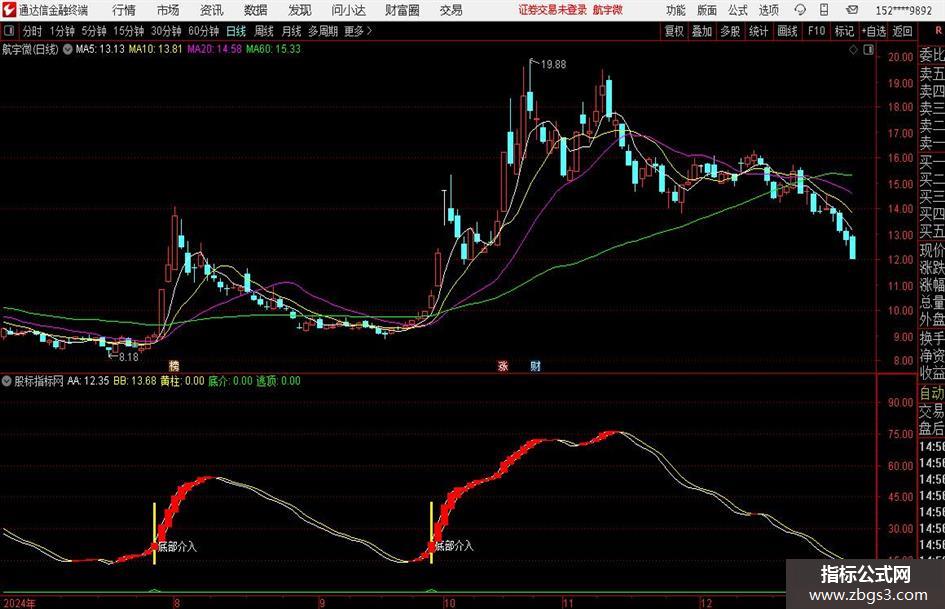Open the 航宇微(日线) chart settings dropdown

coord(68,49)
